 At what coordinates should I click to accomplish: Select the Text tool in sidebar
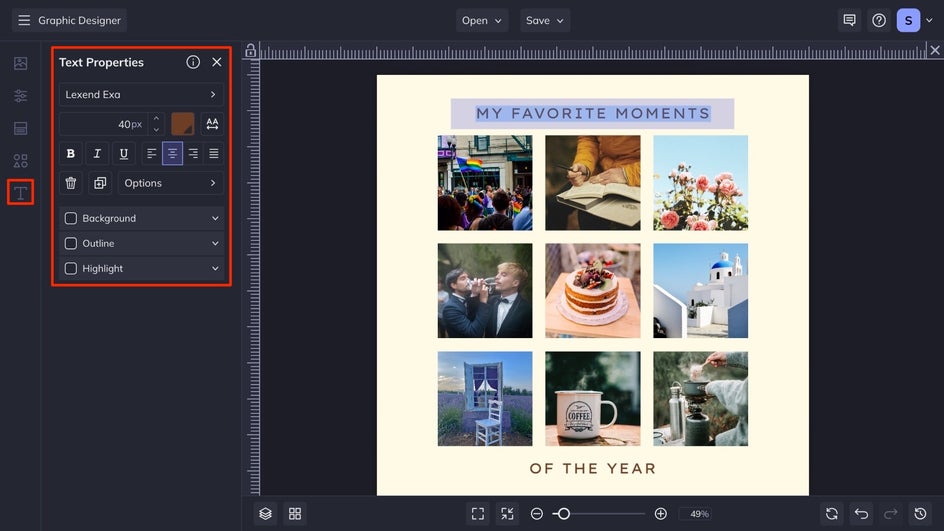pyautogui.click(x=20, y=192)
